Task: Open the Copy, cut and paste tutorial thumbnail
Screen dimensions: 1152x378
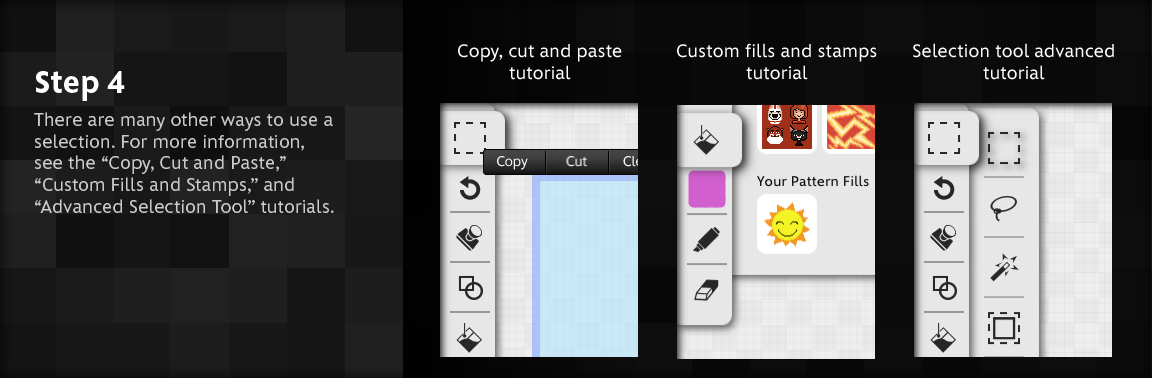Action: (x=539, y=230)
